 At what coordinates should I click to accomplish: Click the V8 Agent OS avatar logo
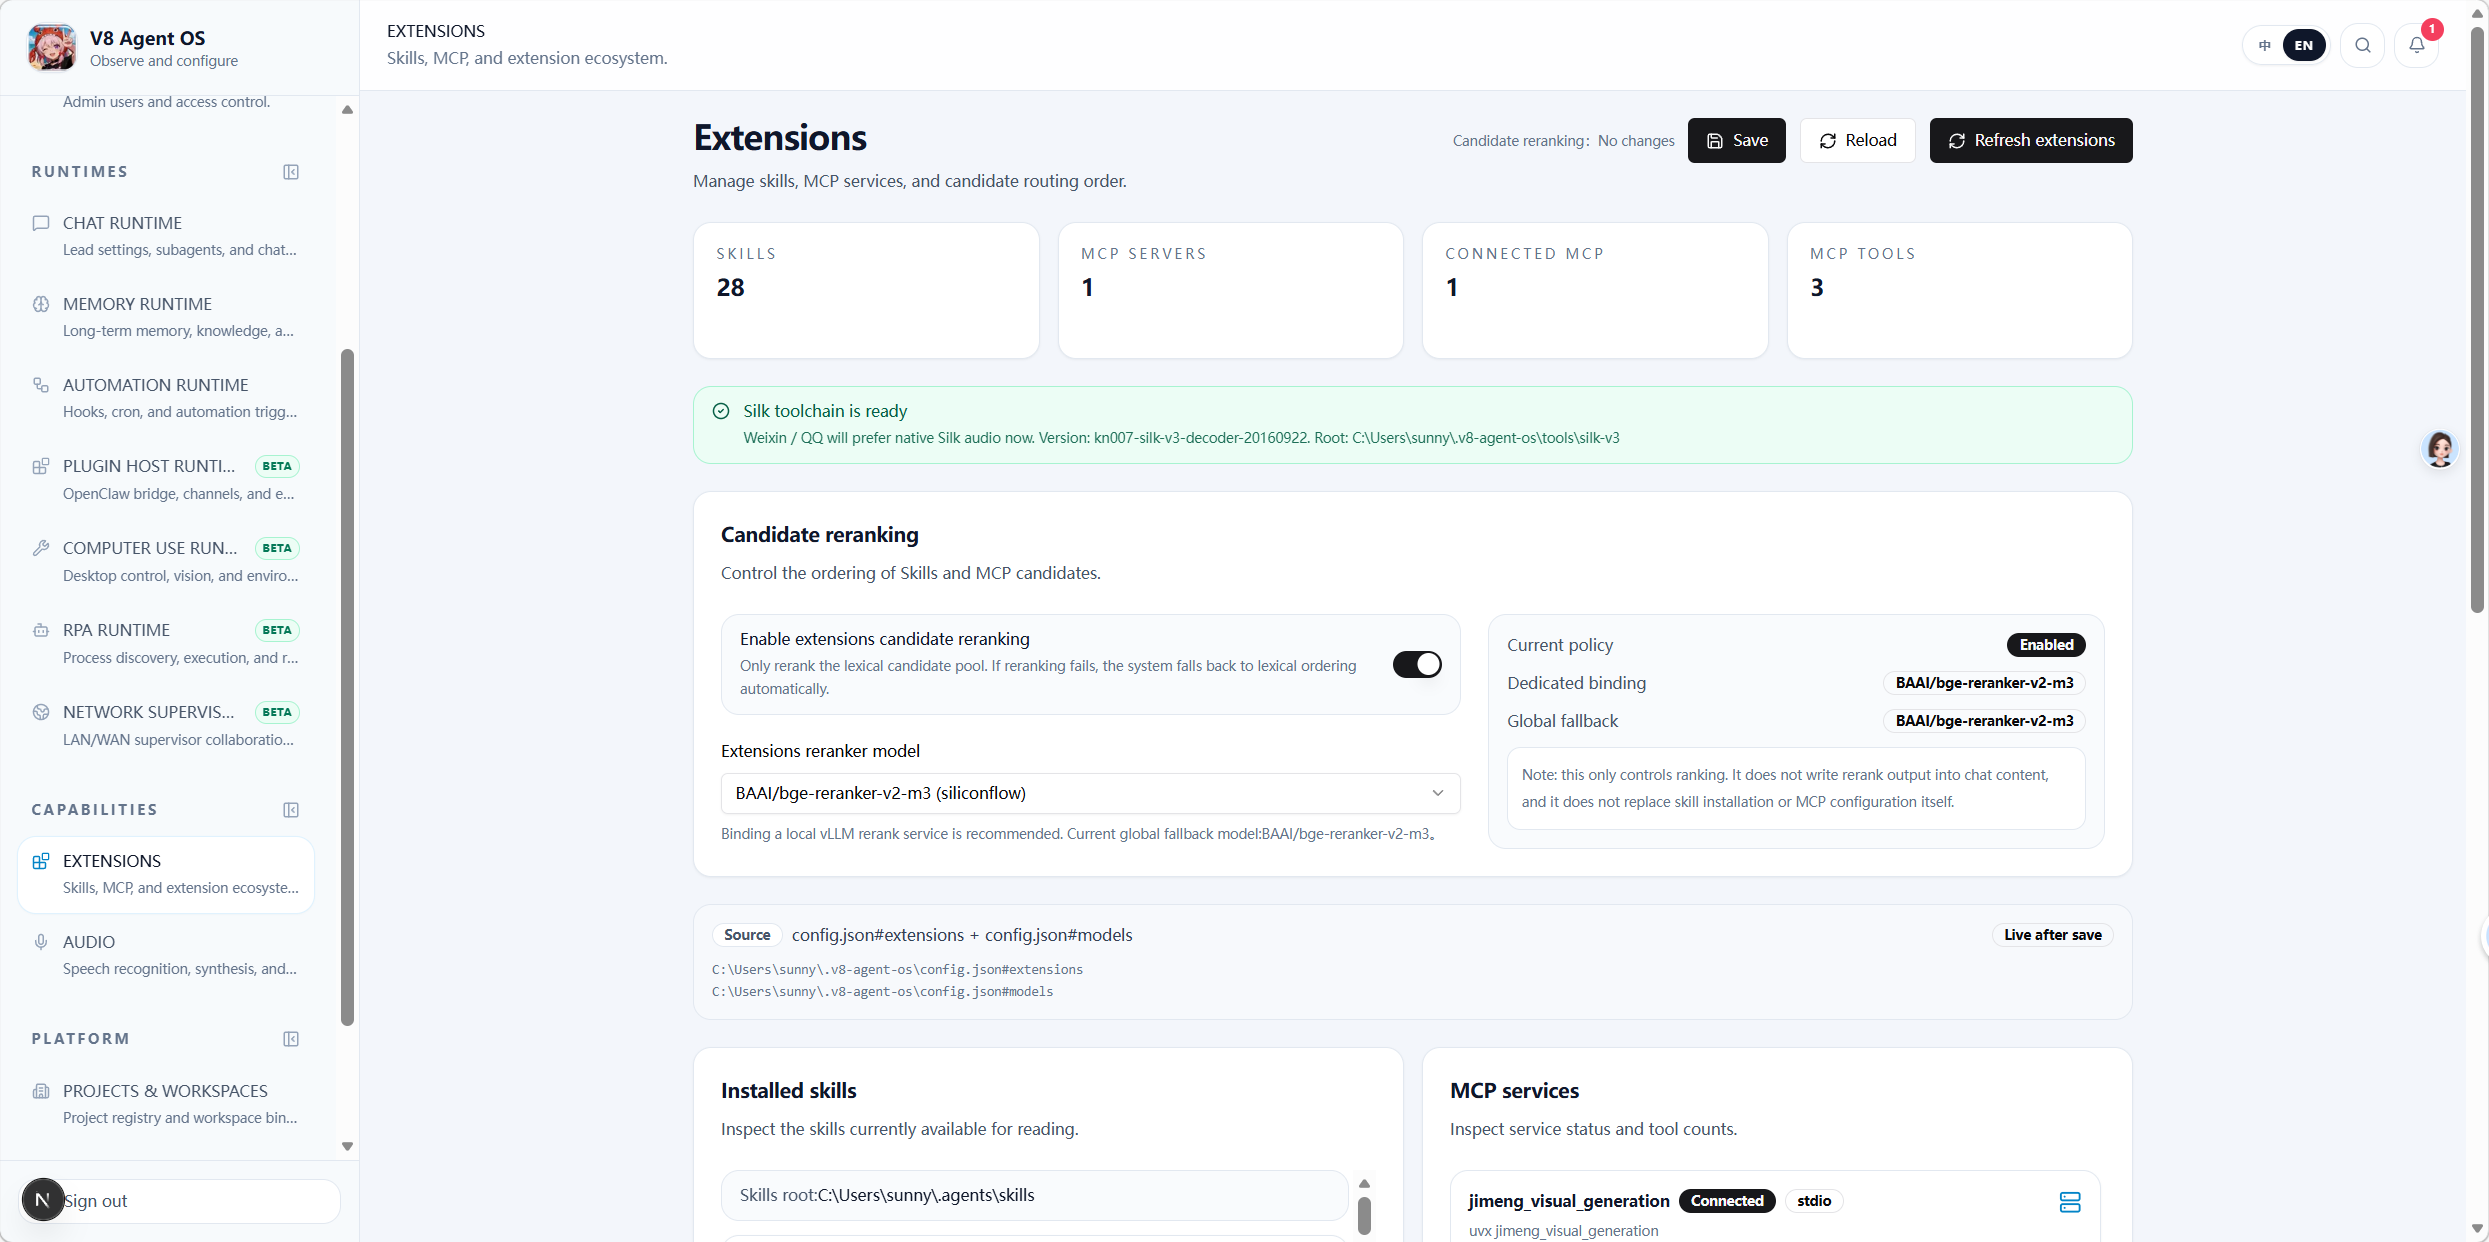click(x=52, y=47)
